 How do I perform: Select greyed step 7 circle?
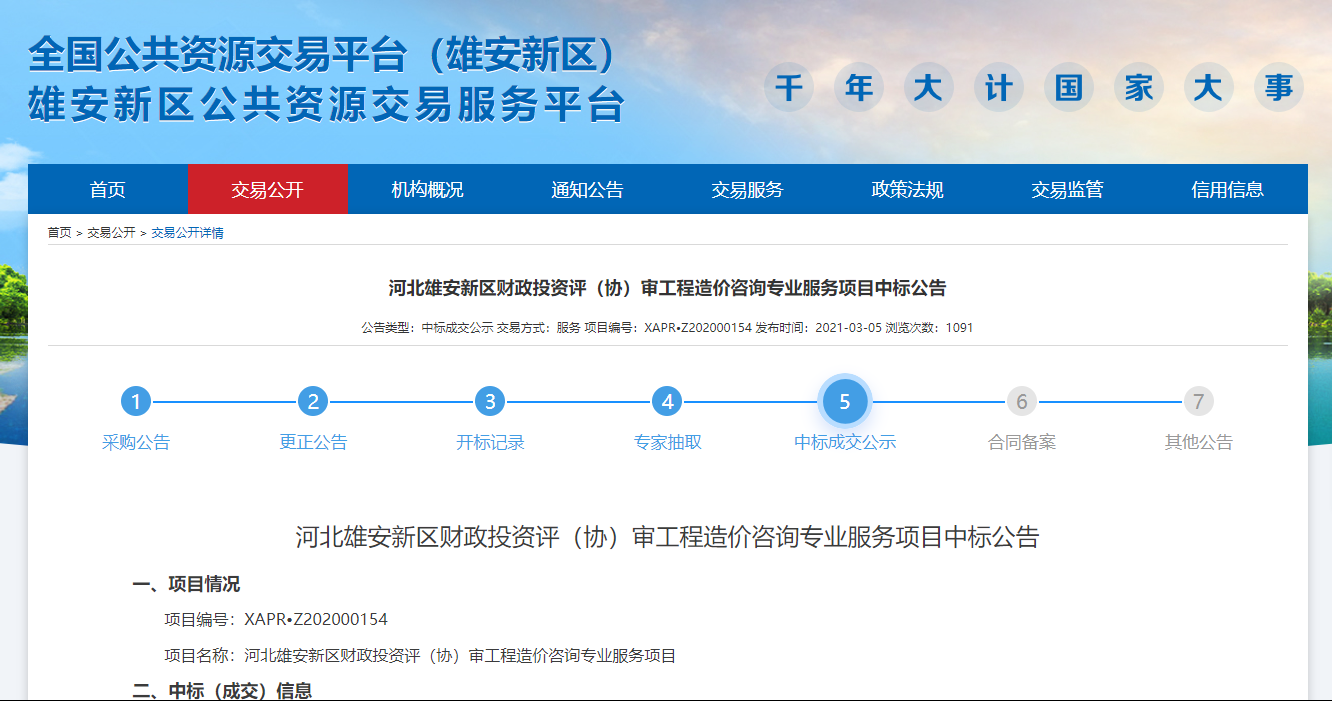[x=1199, y=402]
